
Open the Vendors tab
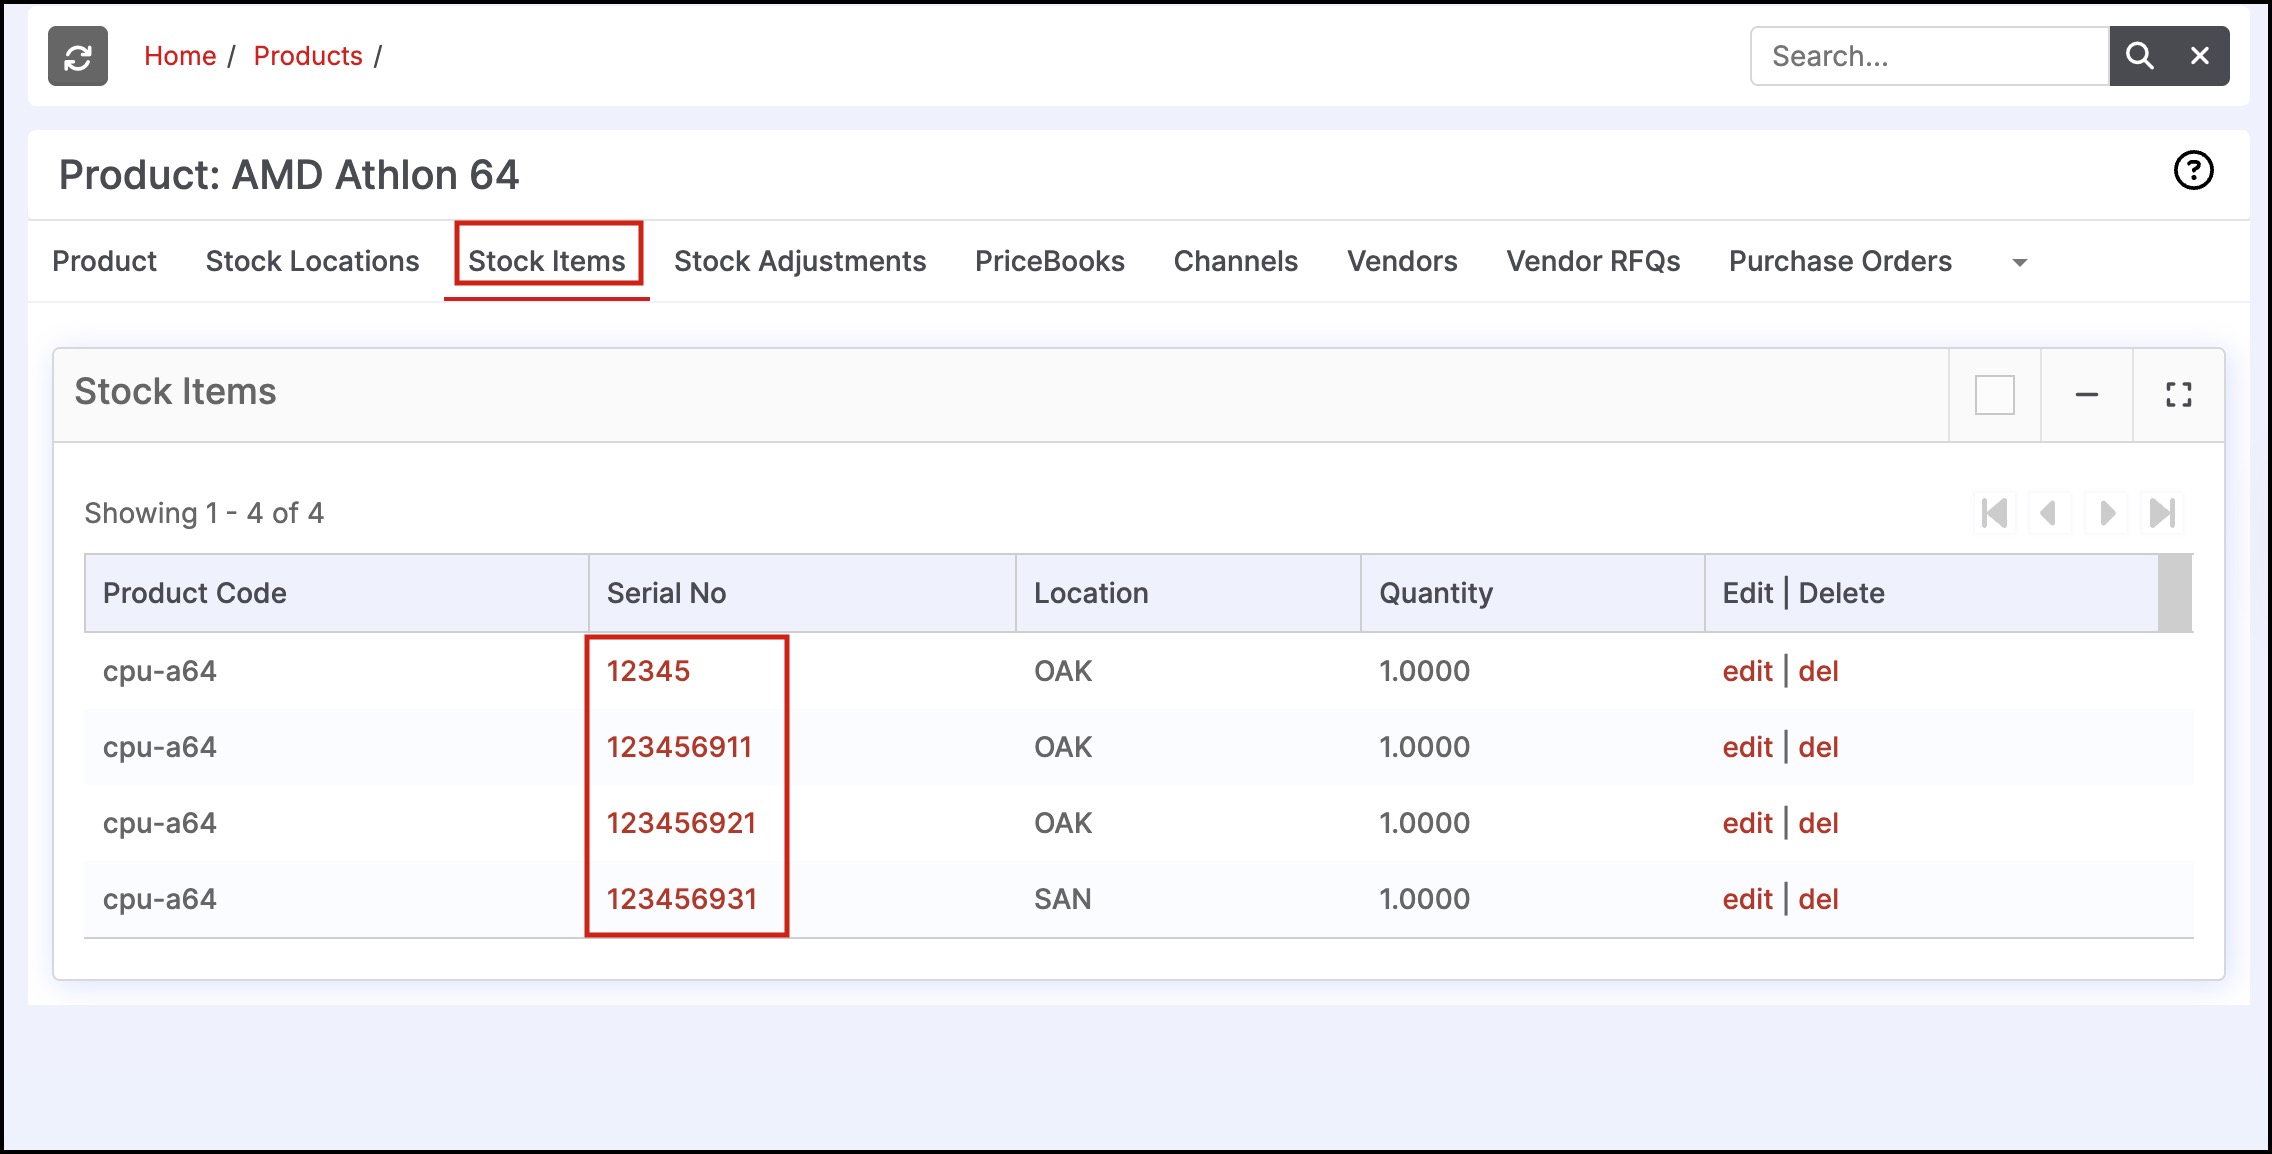tap(1402, 261)
